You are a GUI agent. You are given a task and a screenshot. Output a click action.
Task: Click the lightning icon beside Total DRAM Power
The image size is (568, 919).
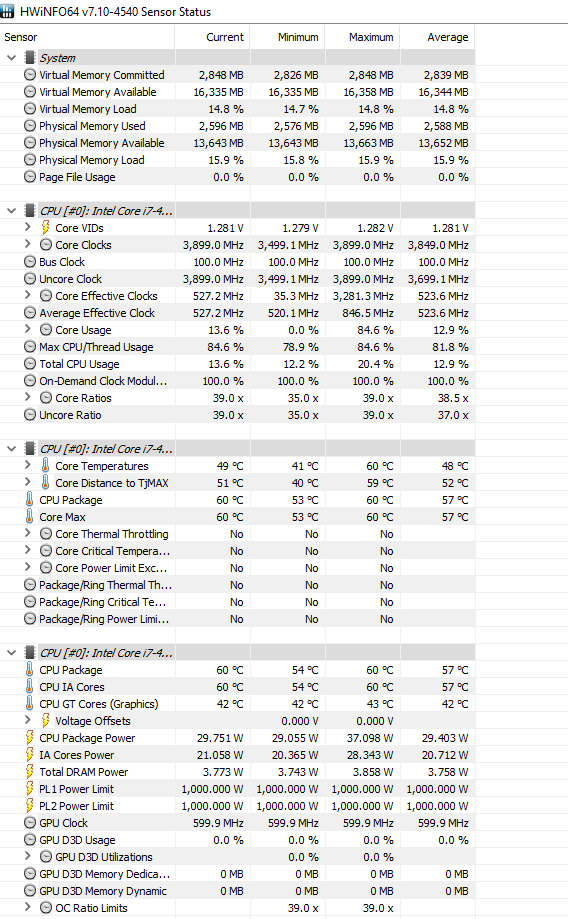[x=29, y=771]
